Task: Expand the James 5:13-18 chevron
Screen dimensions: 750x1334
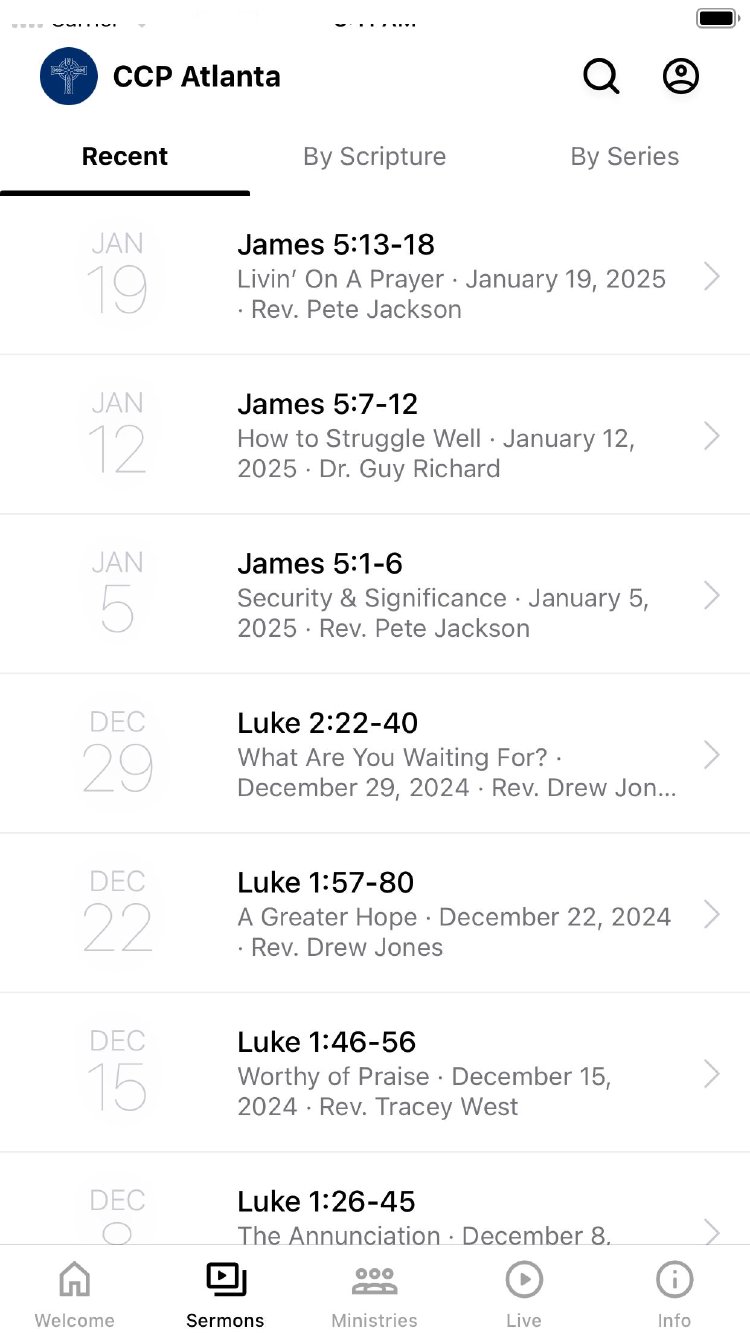Action: tap(711, 276)
